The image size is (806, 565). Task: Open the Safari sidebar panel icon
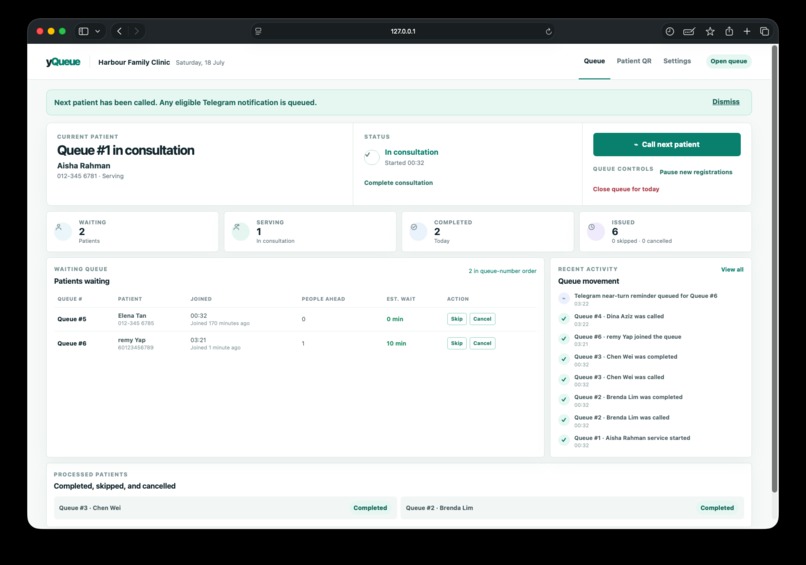click(x=83, y=31)
